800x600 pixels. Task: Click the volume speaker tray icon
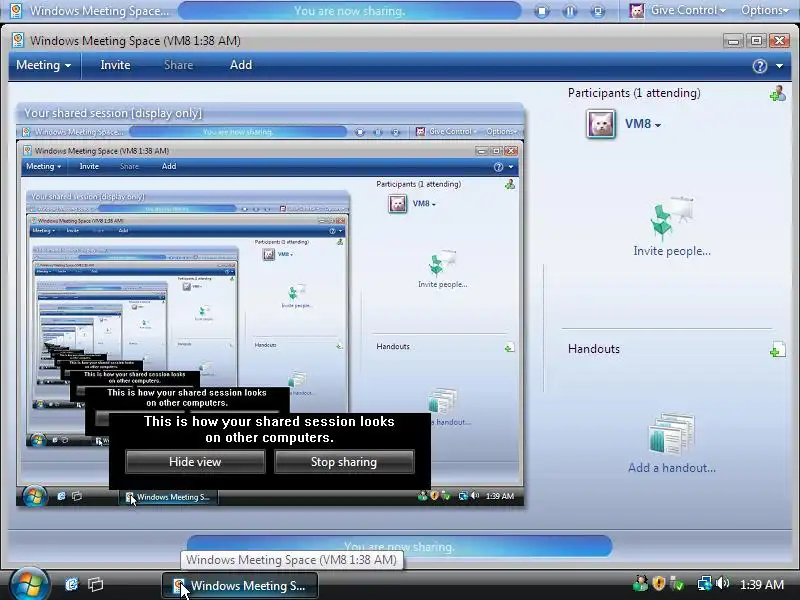pos(722,583)
